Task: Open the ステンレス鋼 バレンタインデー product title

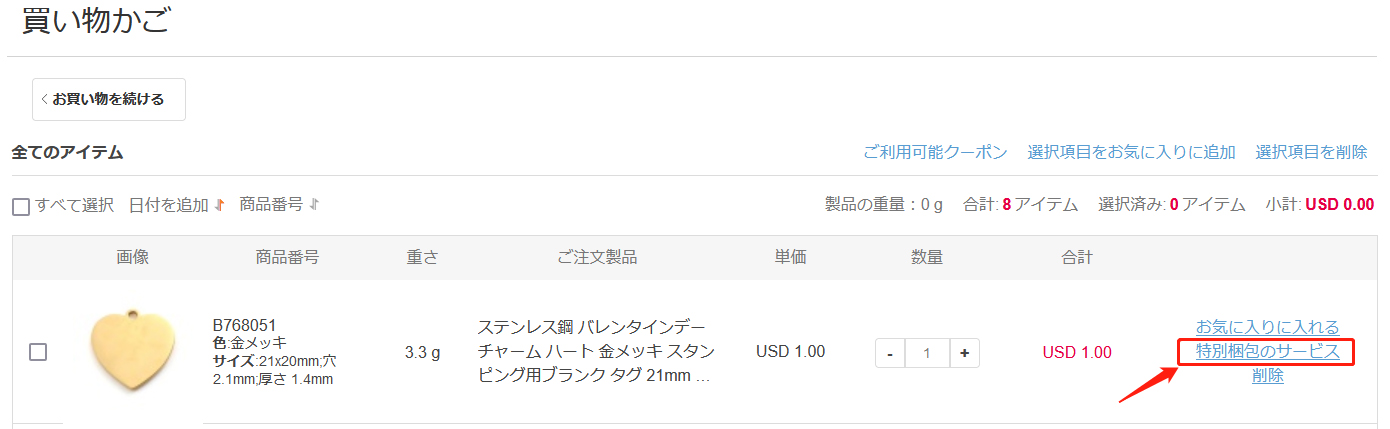Action: pyautogui.click(x=596, y=353)
